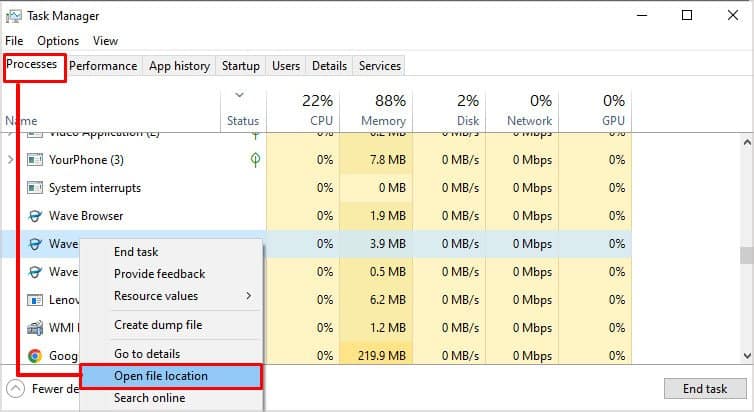Switch to the App history tab
754x412 pixels.
click(x=179, y=66)
